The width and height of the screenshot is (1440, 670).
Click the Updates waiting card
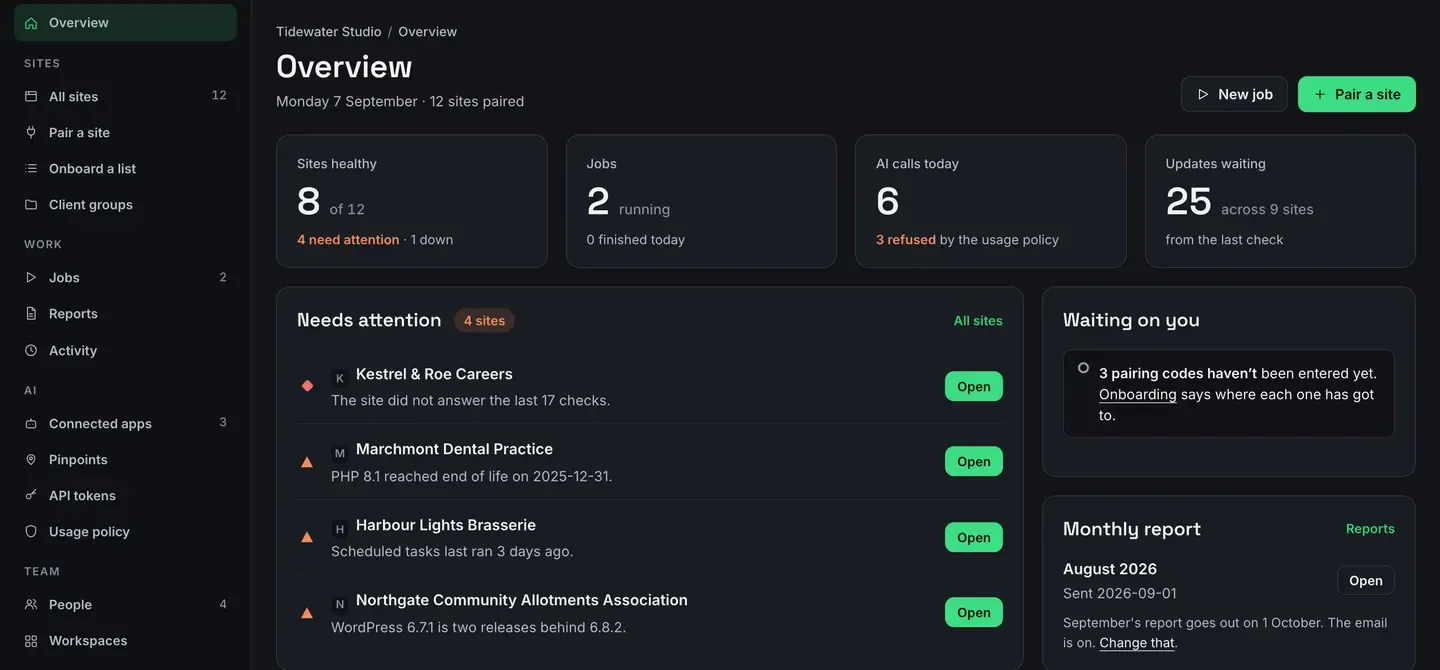pos(1280,201)
